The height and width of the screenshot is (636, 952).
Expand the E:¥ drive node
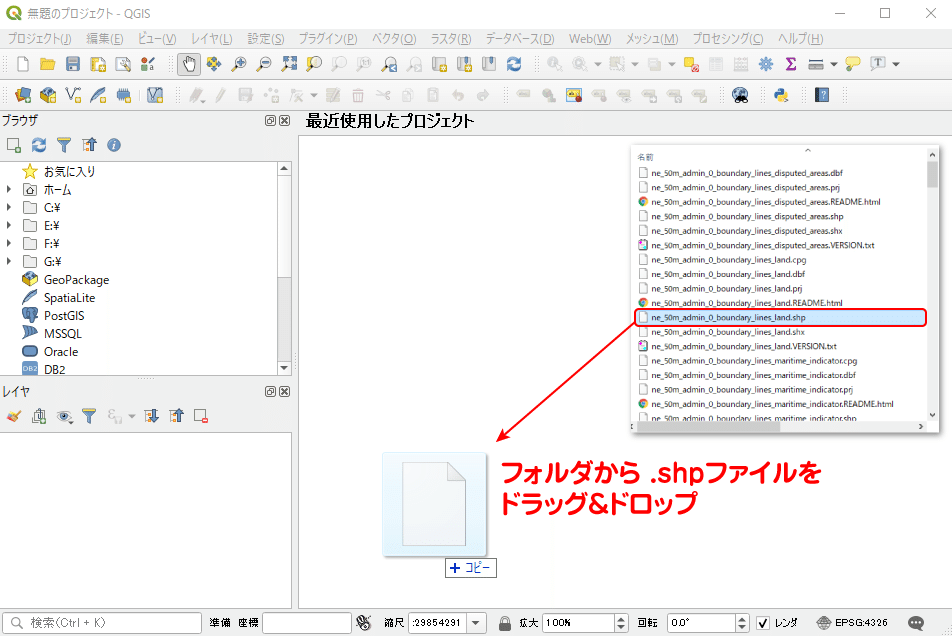(8, 225)
